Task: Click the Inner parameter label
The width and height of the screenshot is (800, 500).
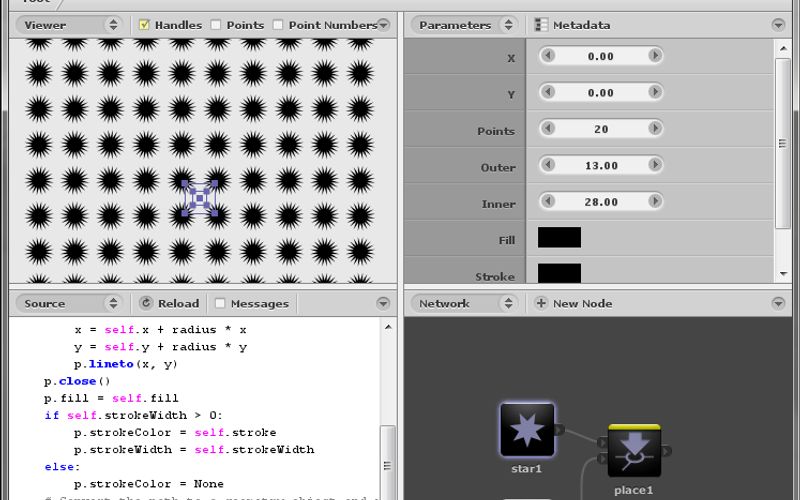Action: [498, 204]
